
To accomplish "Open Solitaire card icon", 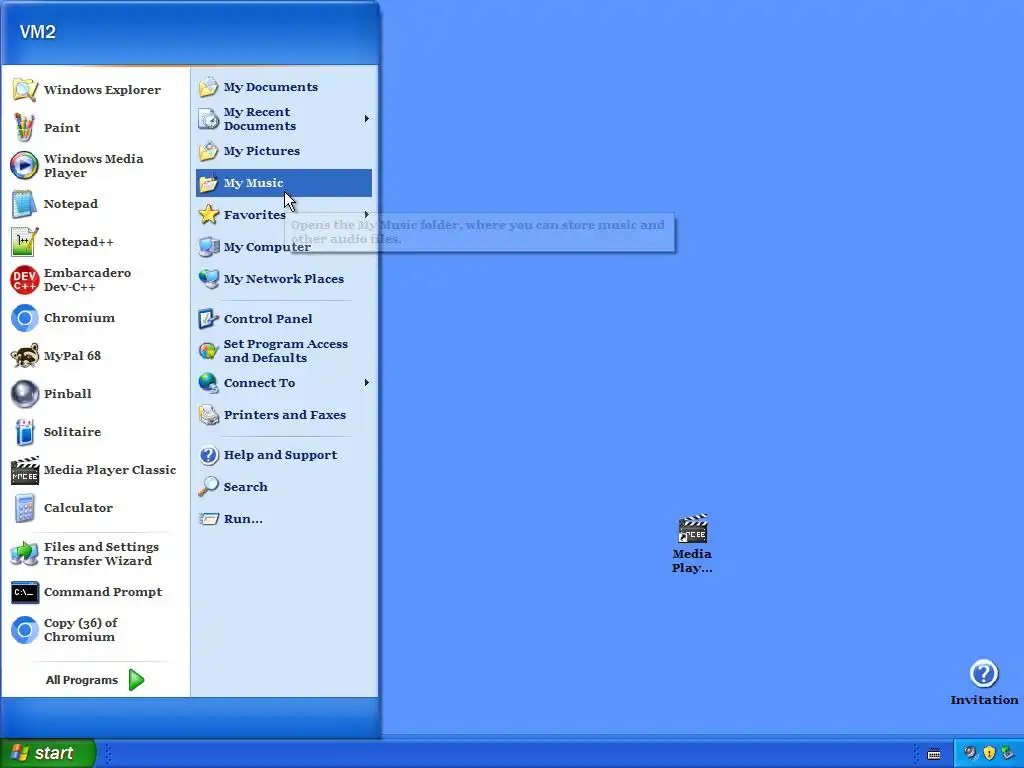I will (x=25, y=432).
